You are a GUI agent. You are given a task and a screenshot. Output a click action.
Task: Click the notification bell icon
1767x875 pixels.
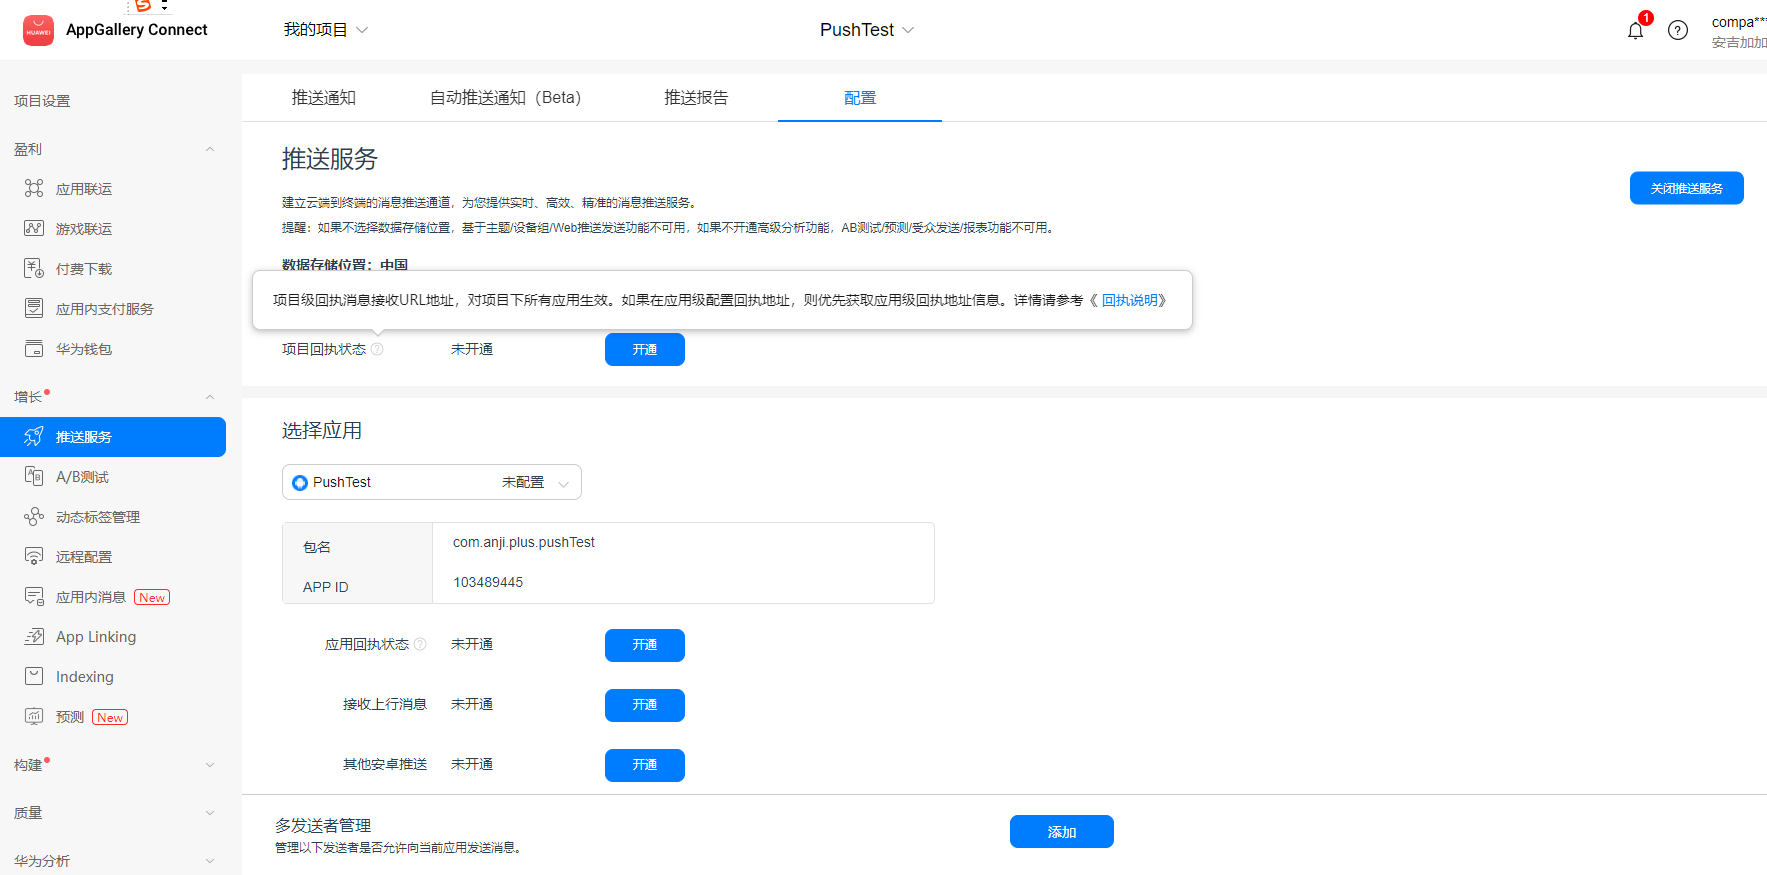pos(1635,31)
